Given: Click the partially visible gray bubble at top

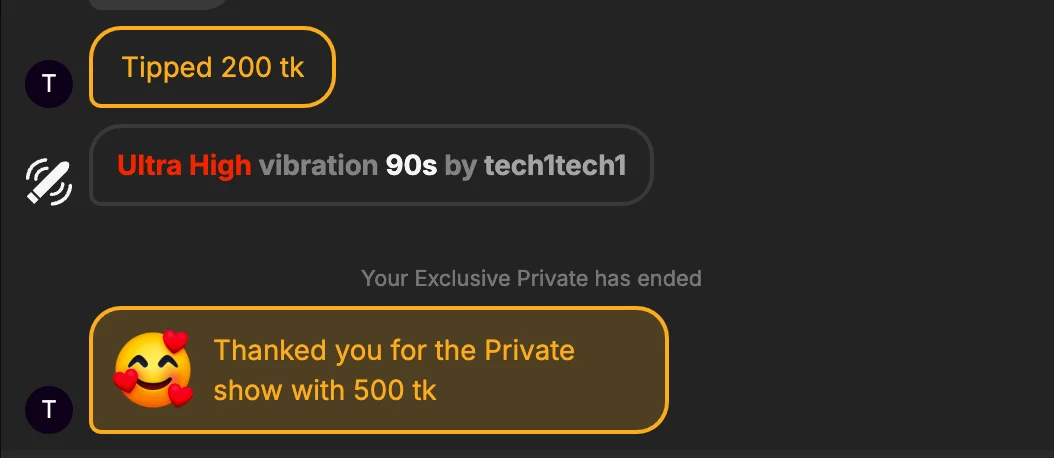Looking at the screenshot, I should coord(160,3).
